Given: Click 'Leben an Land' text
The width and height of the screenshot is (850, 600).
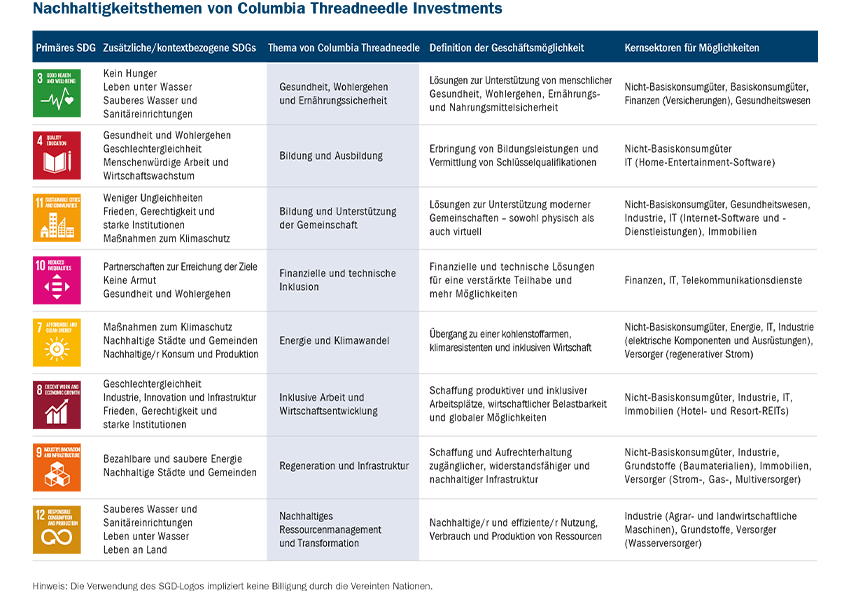Looking at the screenshot, I should click(x=135, y=550).
